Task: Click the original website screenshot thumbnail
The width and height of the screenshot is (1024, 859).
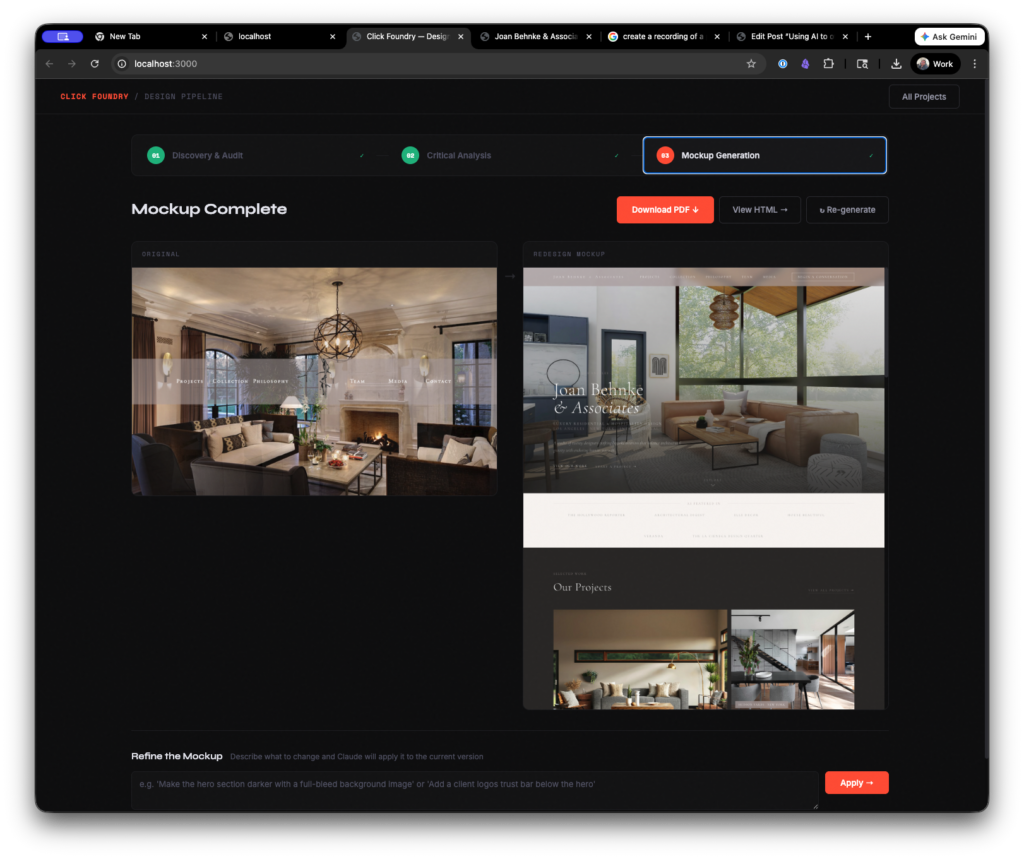Action: tap(314, 380)
